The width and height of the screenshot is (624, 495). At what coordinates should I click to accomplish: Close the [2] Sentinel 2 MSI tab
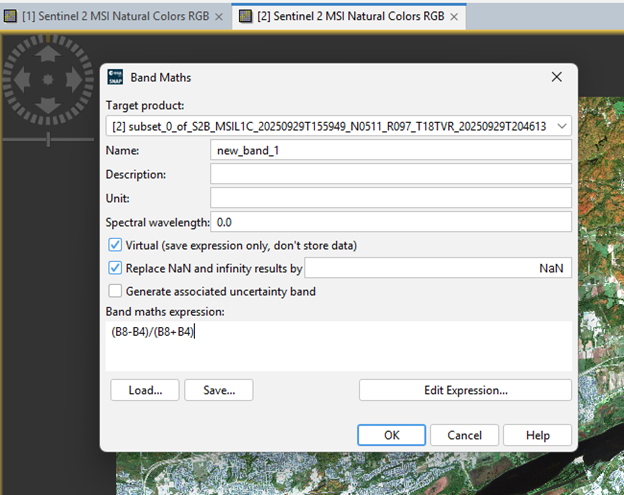coord(454,17)
